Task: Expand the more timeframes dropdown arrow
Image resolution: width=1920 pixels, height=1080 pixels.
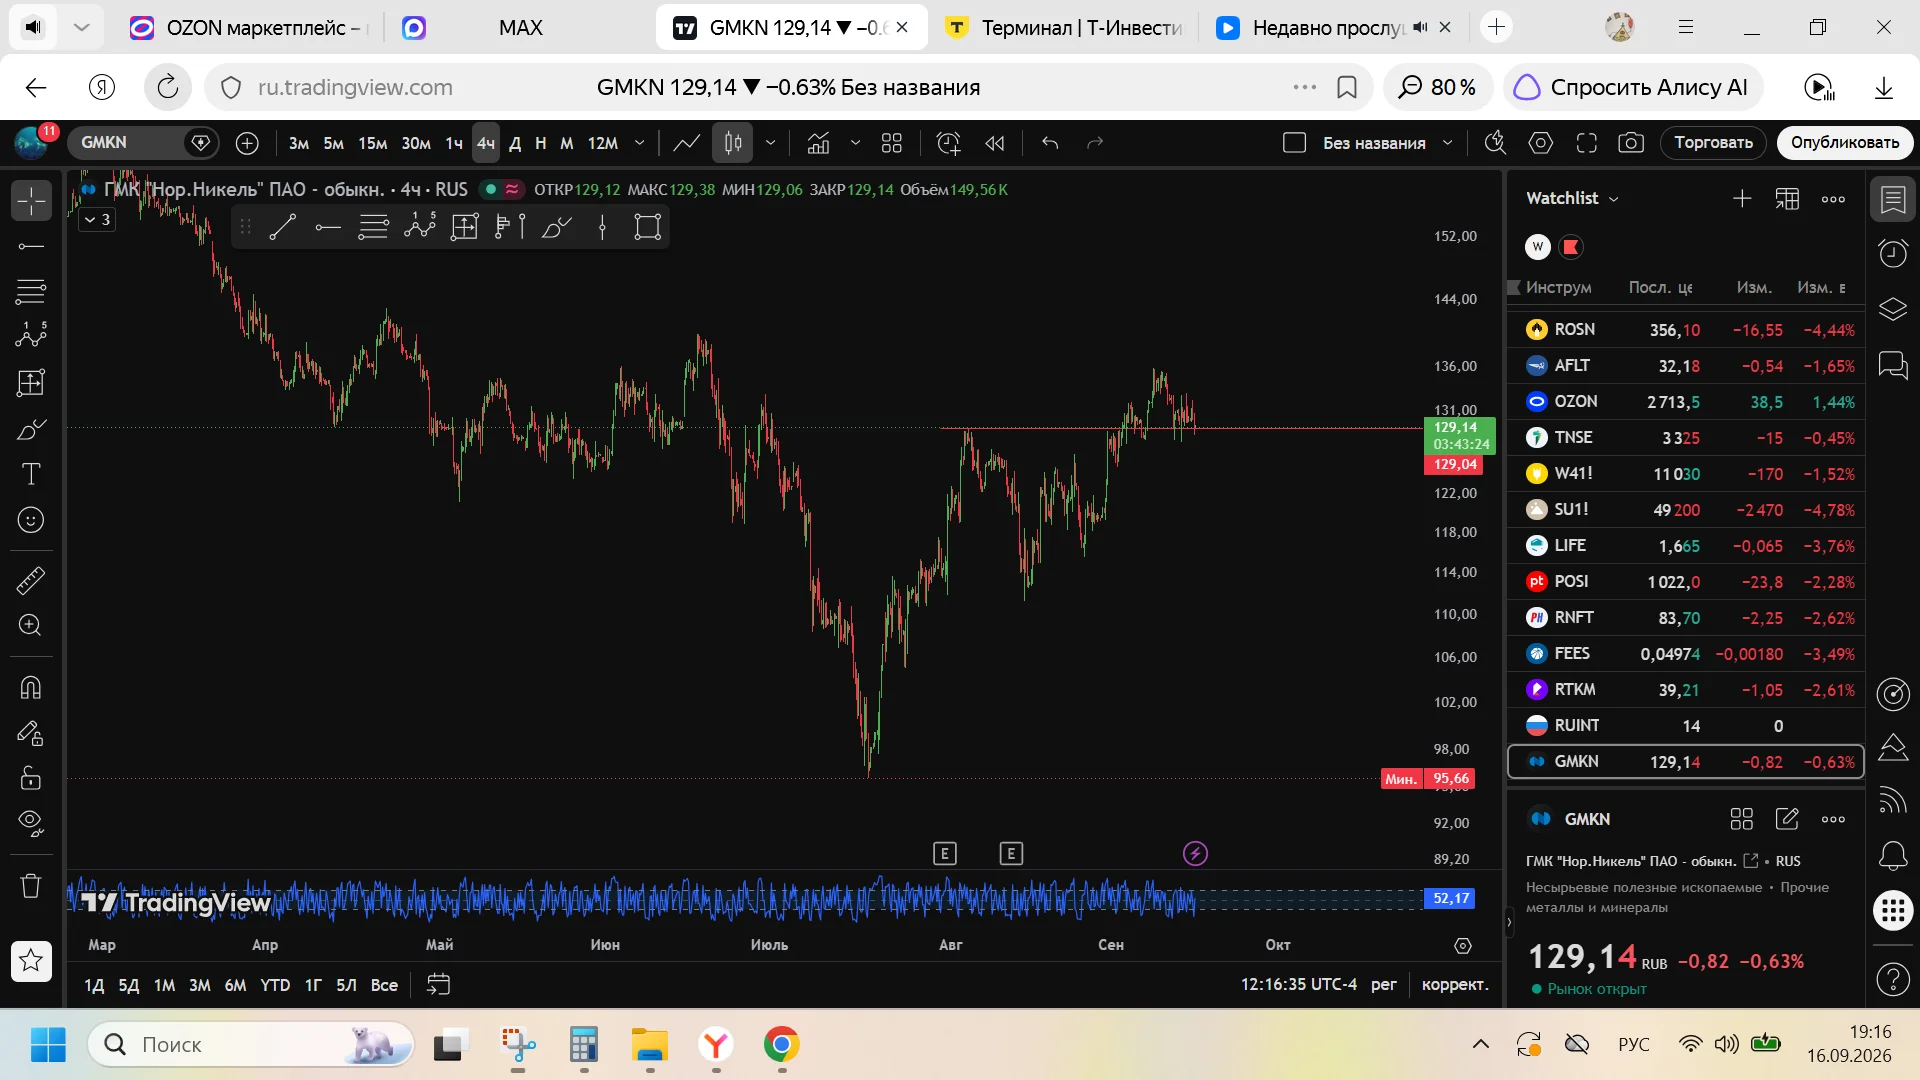Action: (640, 143)
